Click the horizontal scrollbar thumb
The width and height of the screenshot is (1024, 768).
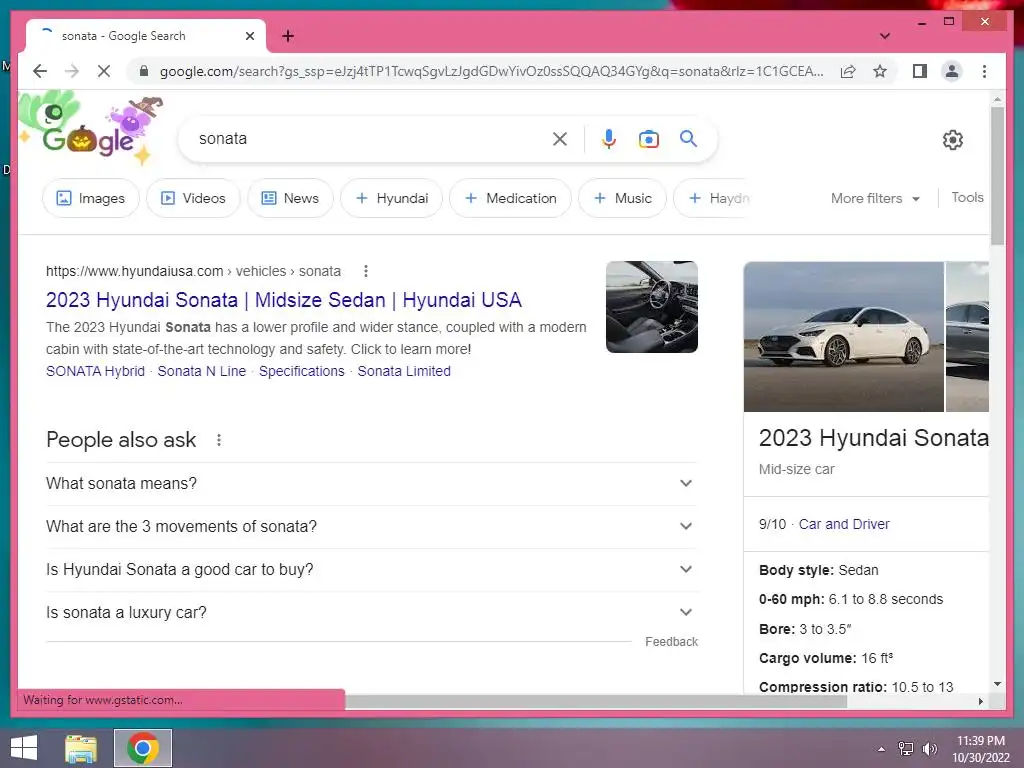(596, 701)
